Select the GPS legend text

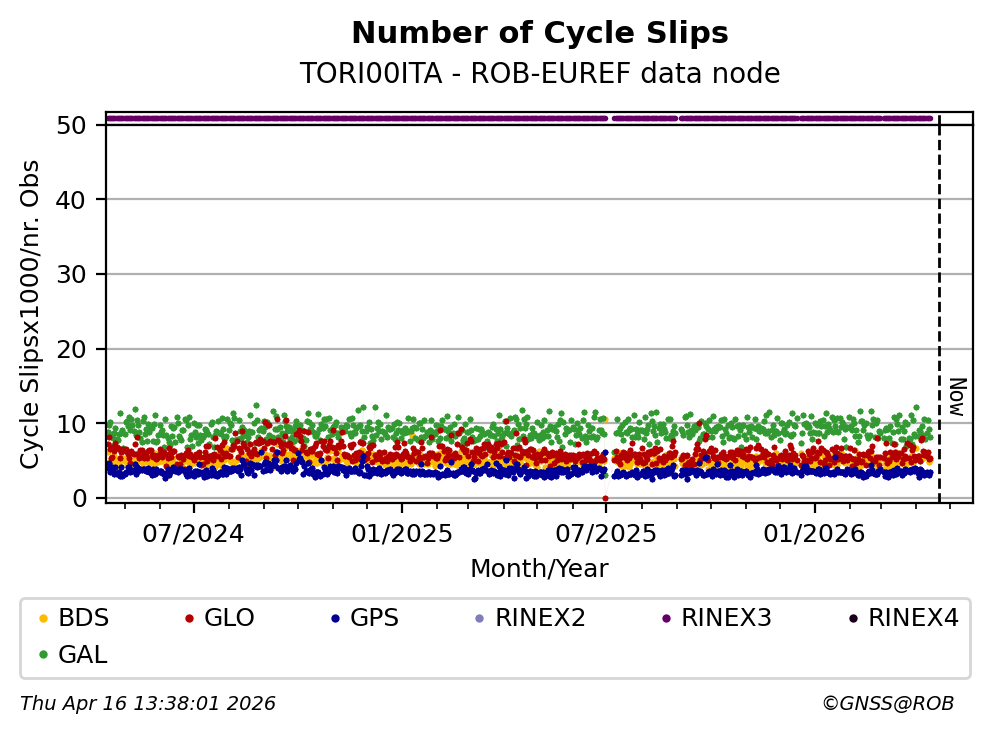click(x=375, y=618)
